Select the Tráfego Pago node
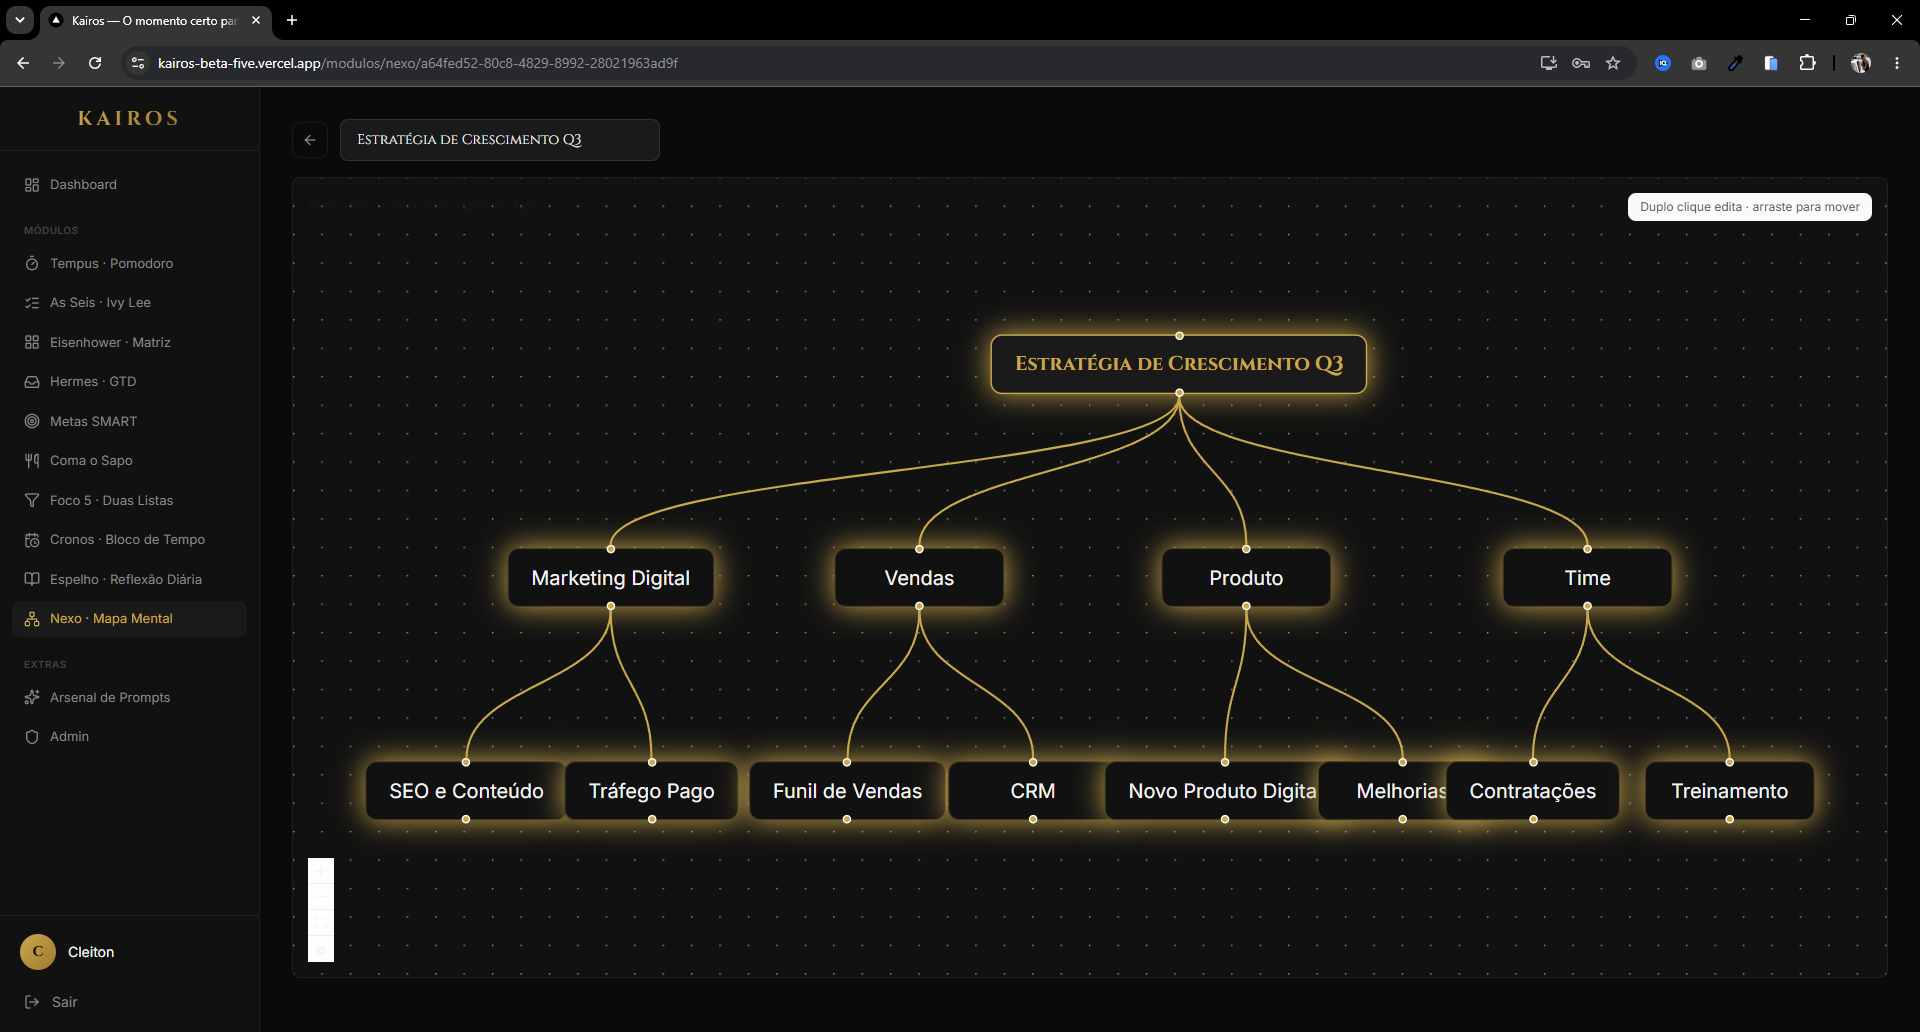1920x1032 pixels. [651, 791]
